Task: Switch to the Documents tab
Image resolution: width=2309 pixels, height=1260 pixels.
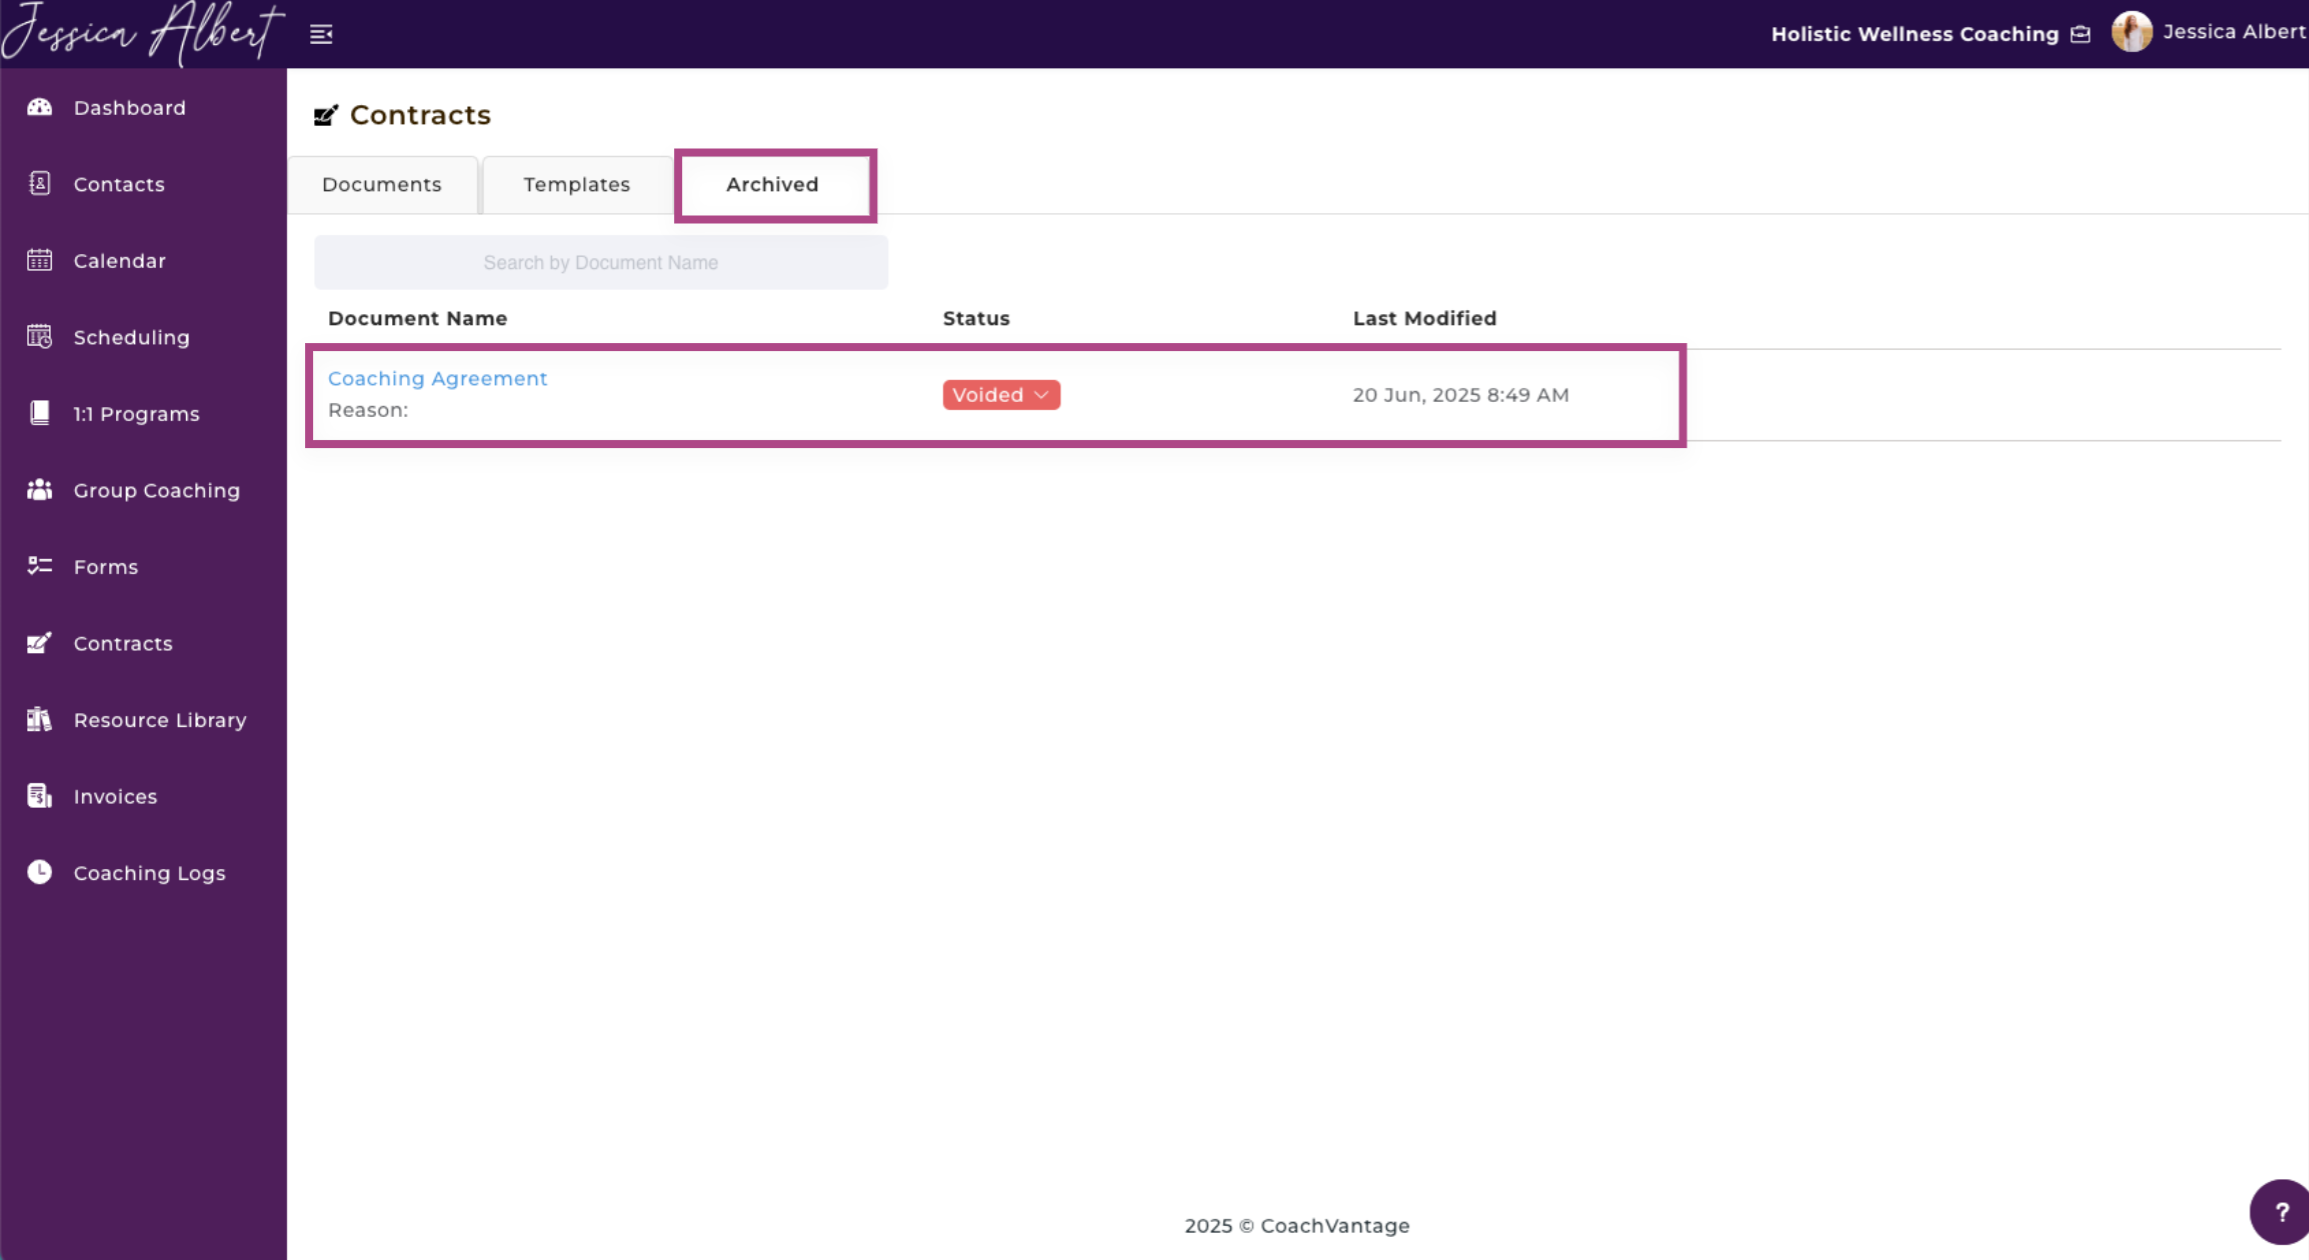Action: coord(382,184)
